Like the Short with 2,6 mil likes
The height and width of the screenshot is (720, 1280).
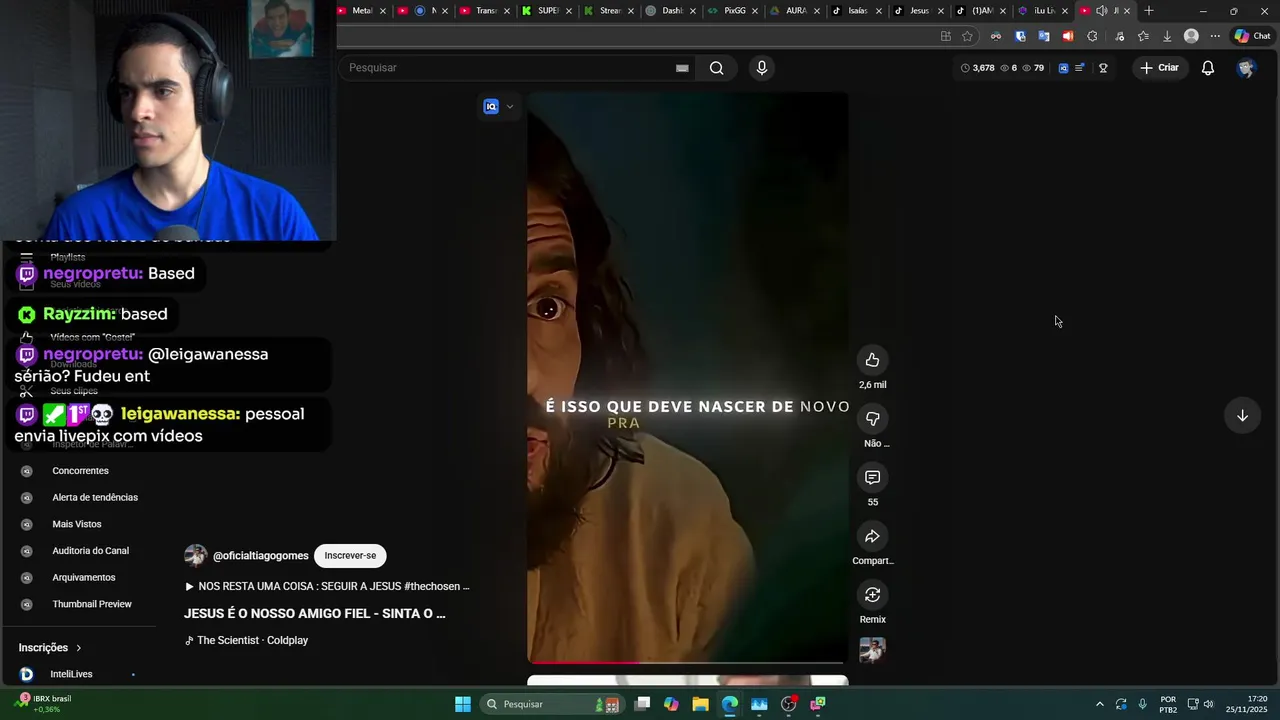coord(872,360)
